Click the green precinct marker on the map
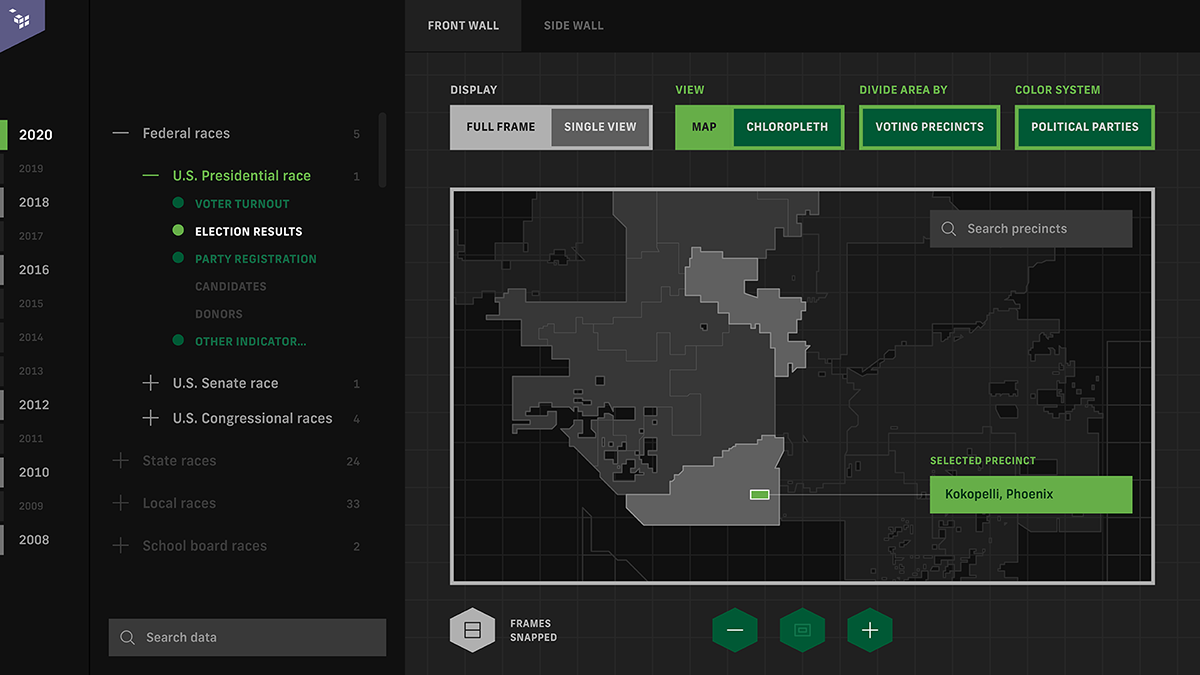1200x675 pixels. (x=760, y=494)
